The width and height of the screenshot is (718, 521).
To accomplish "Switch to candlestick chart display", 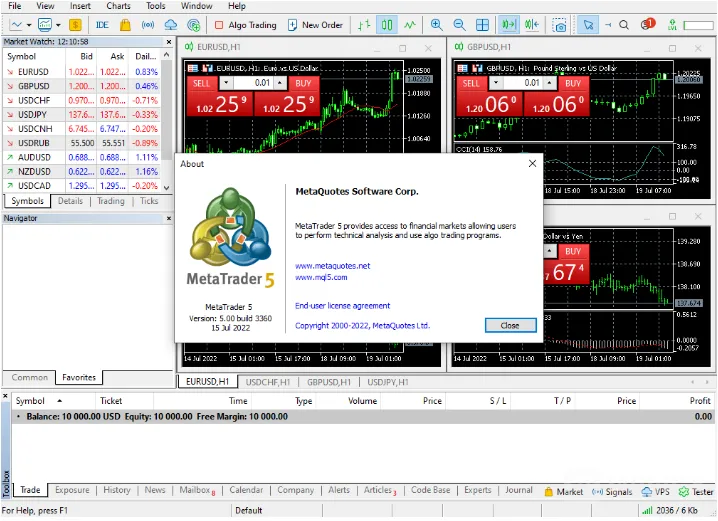I will pos(387,25).
